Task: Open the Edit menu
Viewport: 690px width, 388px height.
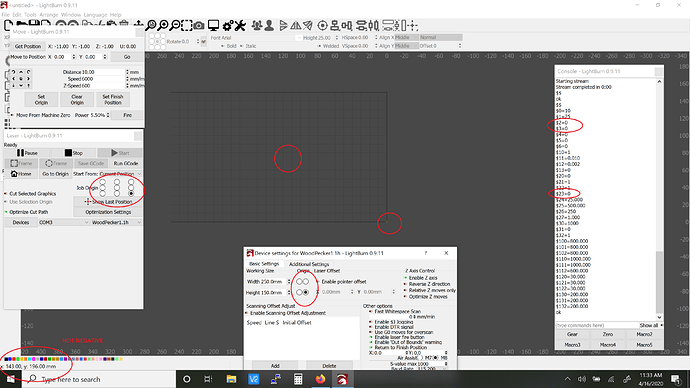Action: pos(17,15)
